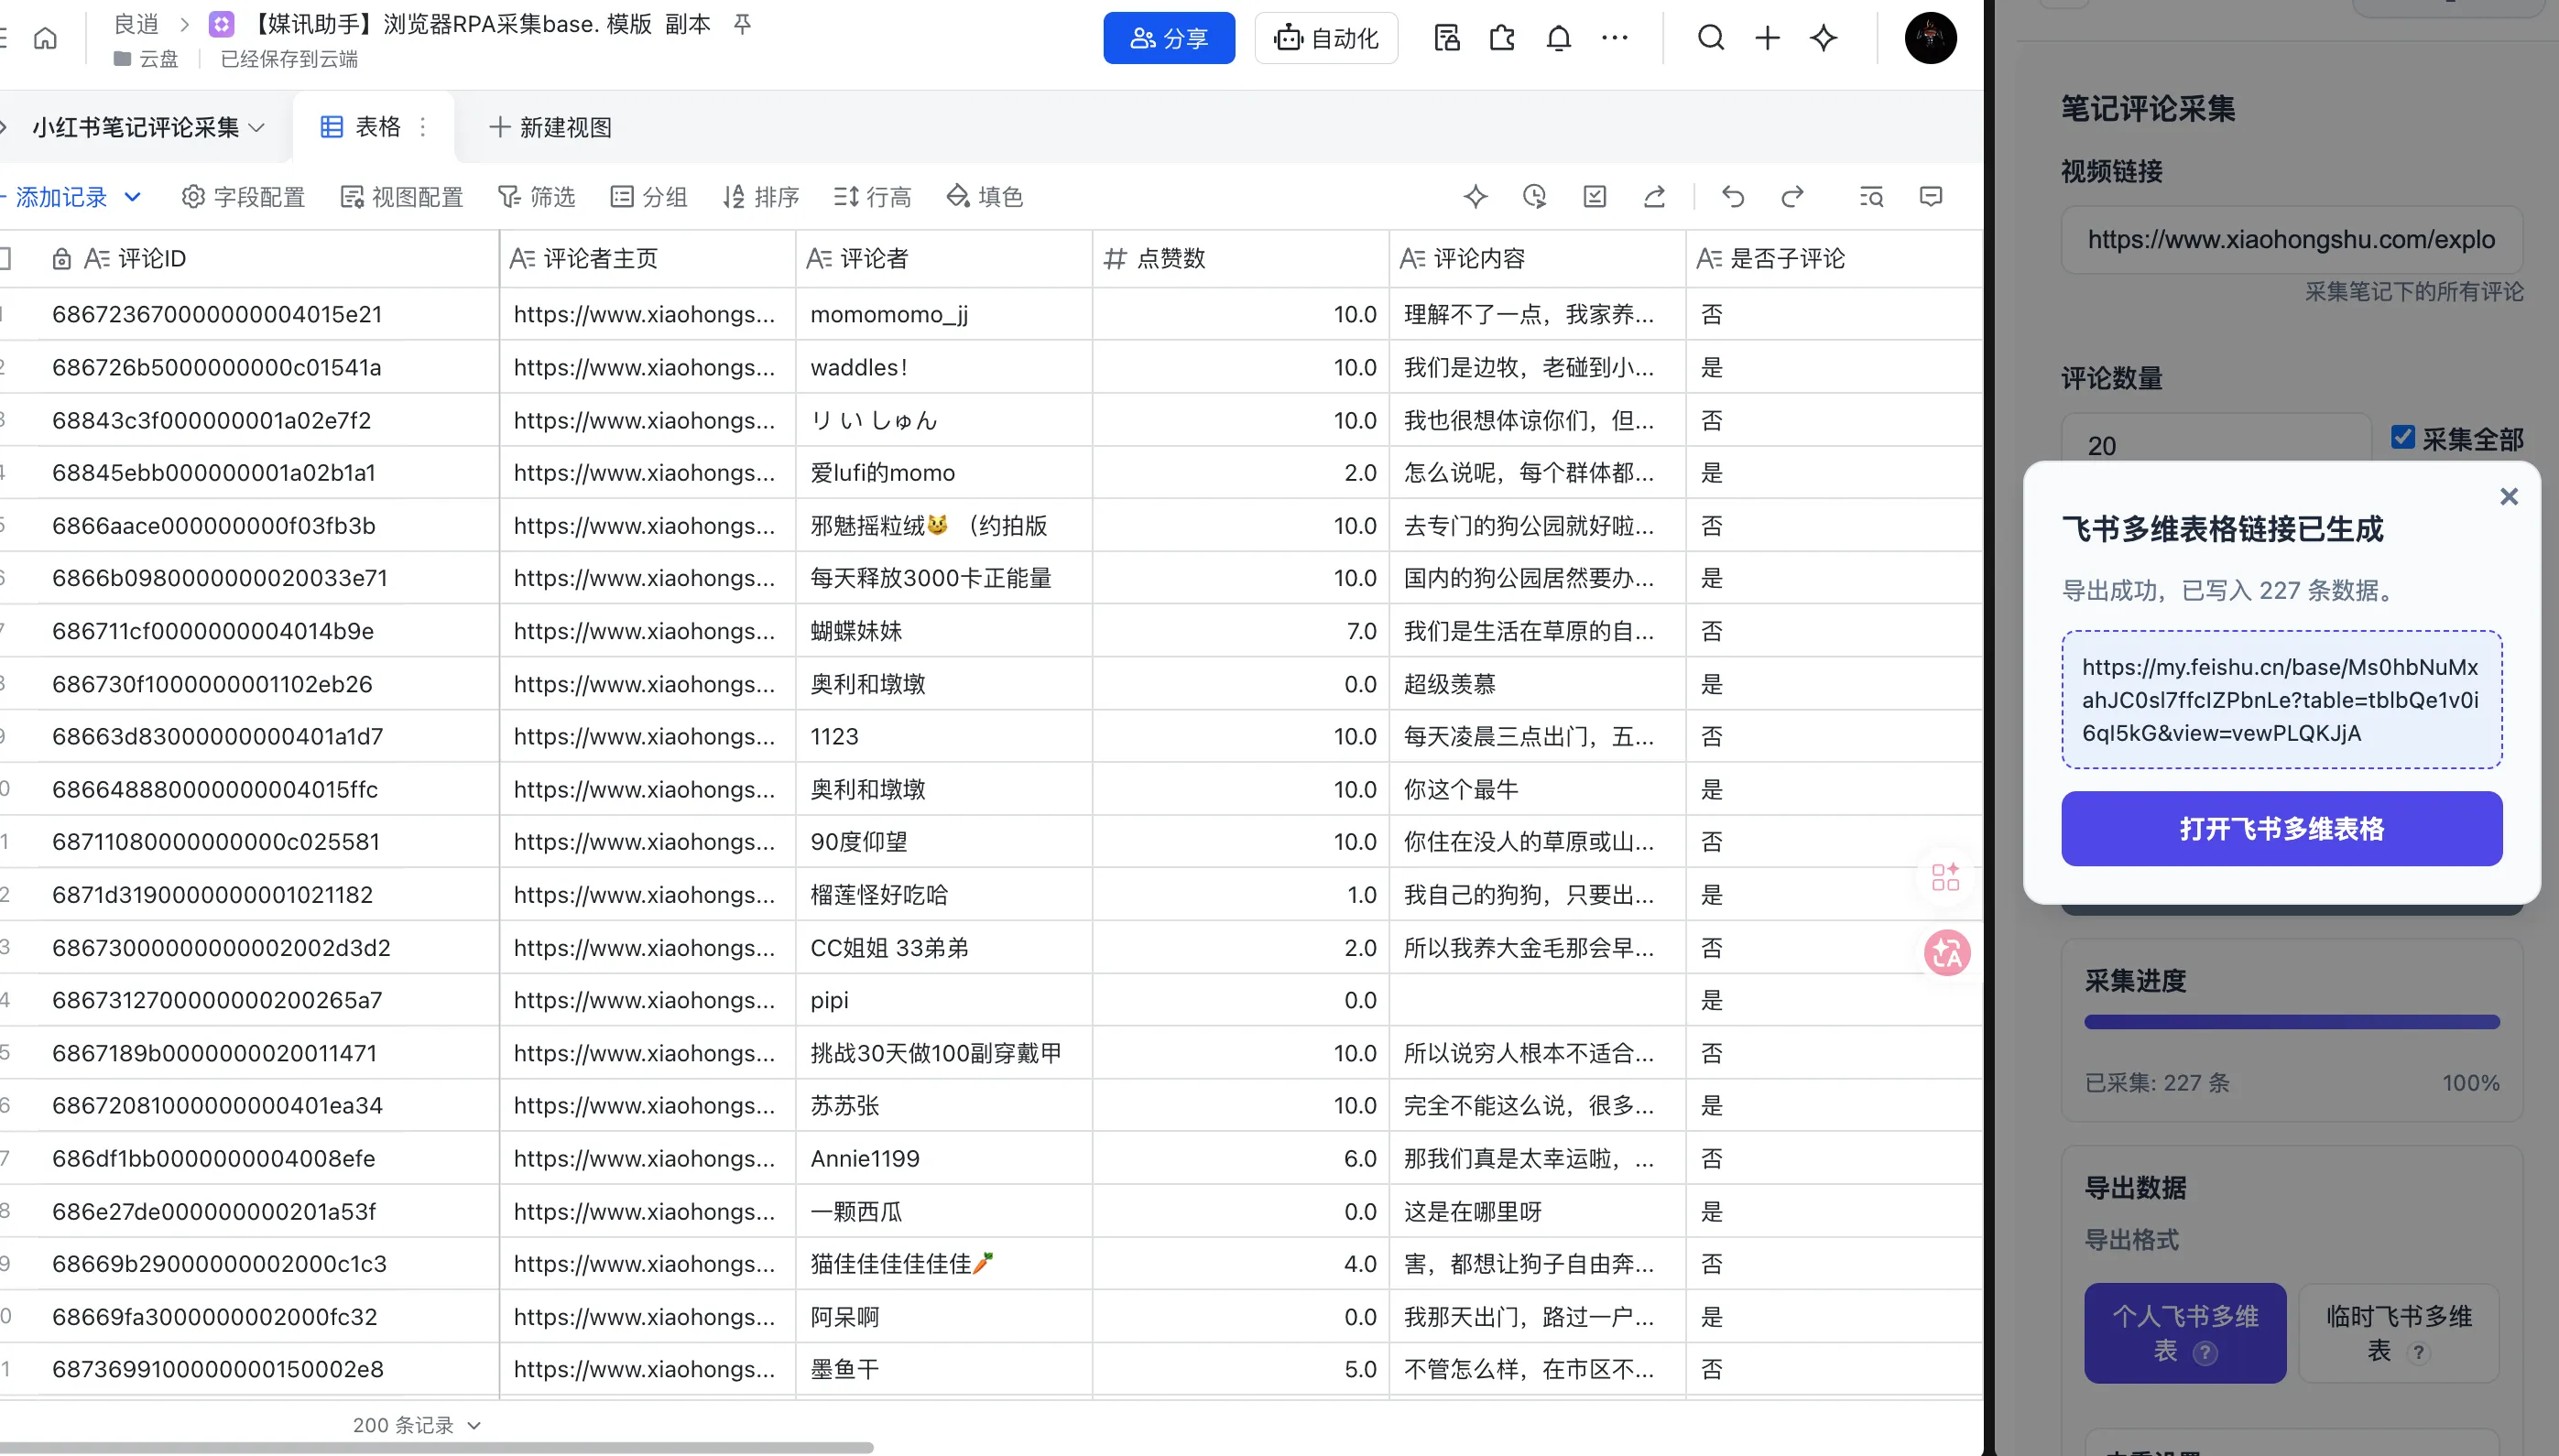Go to the home icon
Screen dimensions: 2559x1456
click(45, 38)
